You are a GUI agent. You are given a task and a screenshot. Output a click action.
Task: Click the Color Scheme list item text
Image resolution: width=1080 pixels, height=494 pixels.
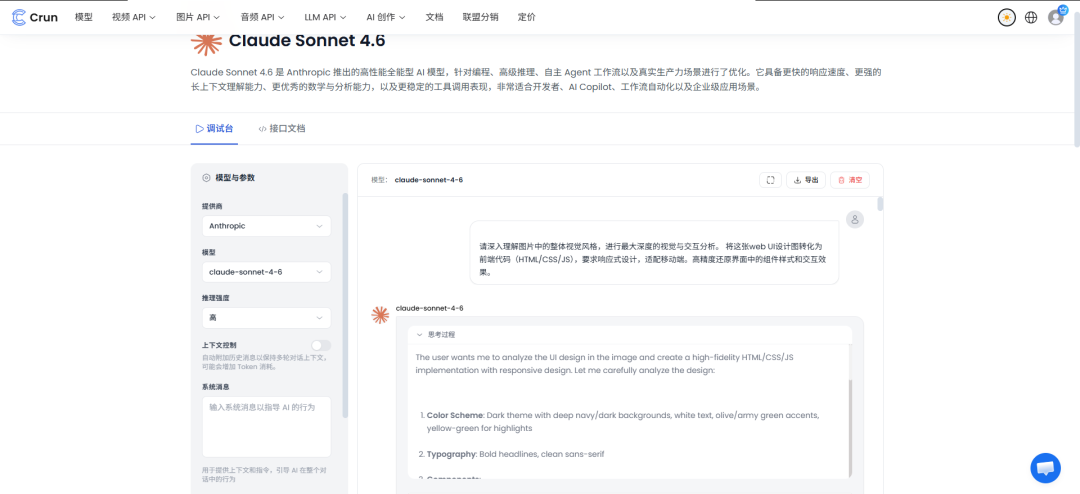pos(623,422)
